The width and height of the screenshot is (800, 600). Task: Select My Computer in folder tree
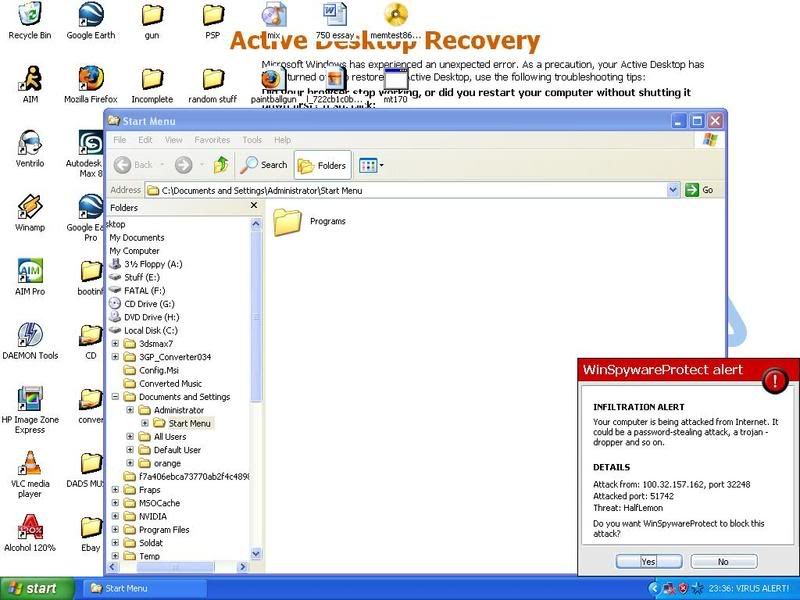point(134,251)
